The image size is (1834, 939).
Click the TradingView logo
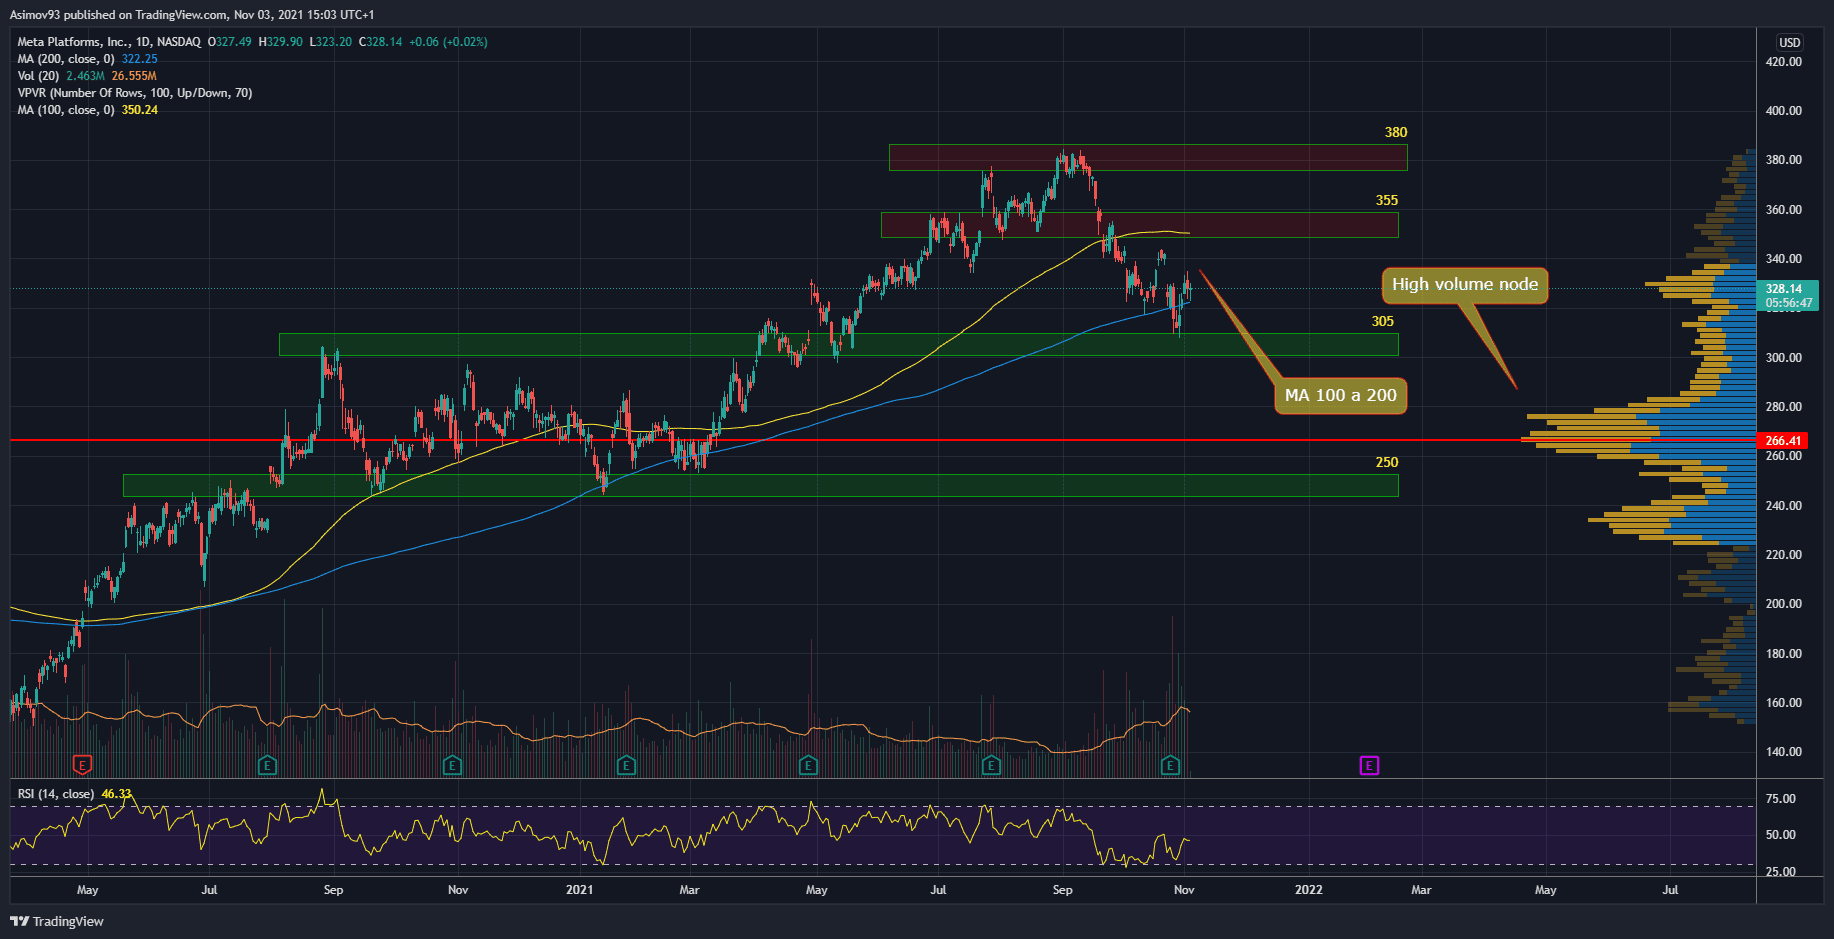click(x=58, y=921)
